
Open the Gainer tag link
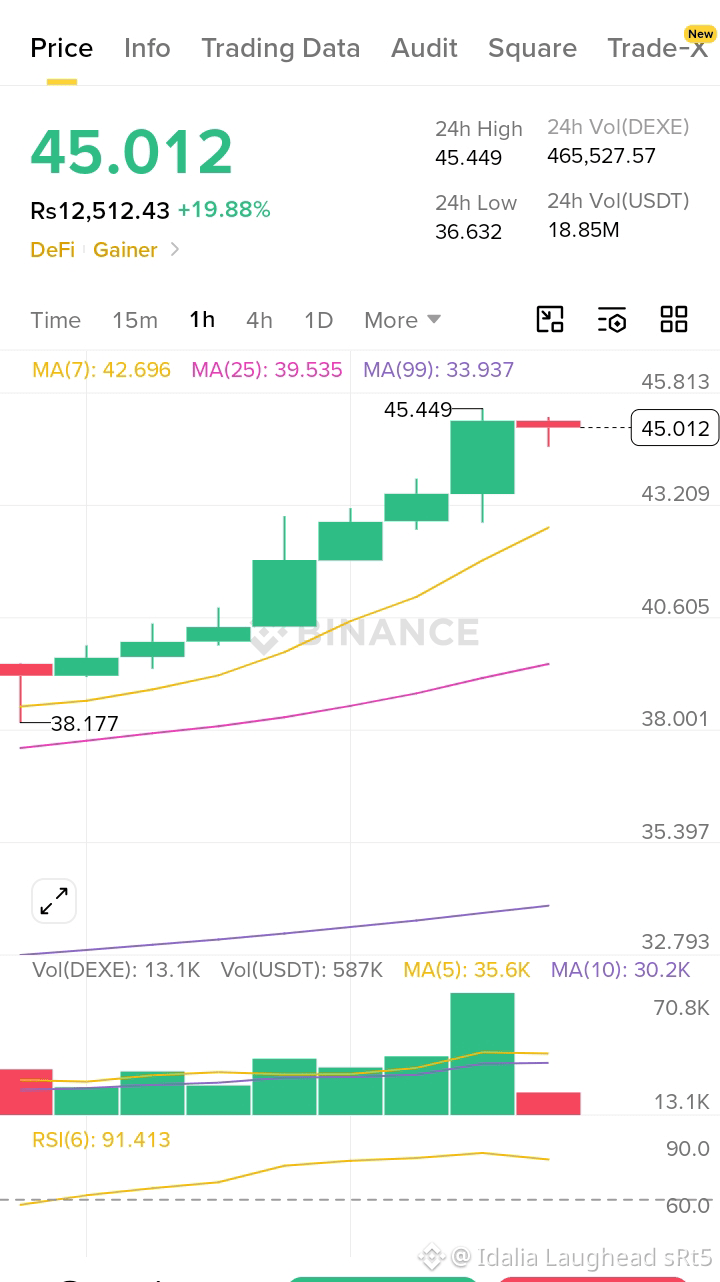point(125,250)
